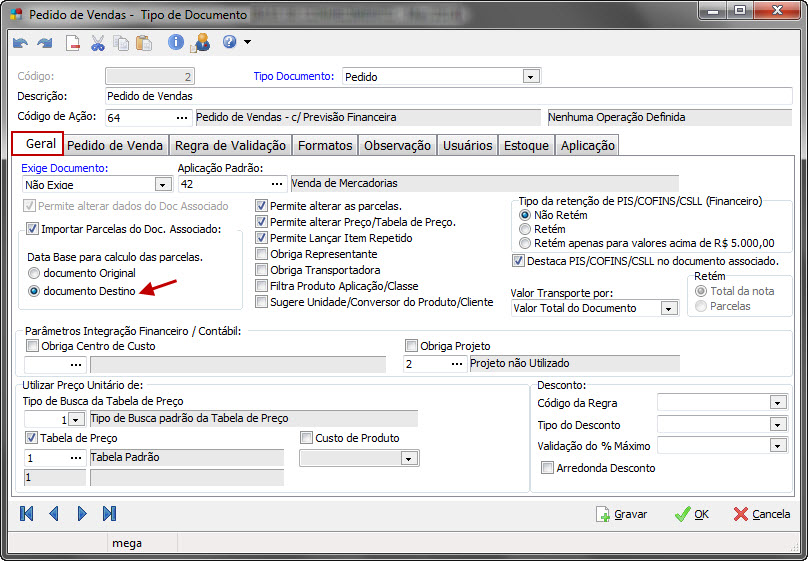
Task: Click the redo arrow toolbar icon
Action: coord(45,43)
